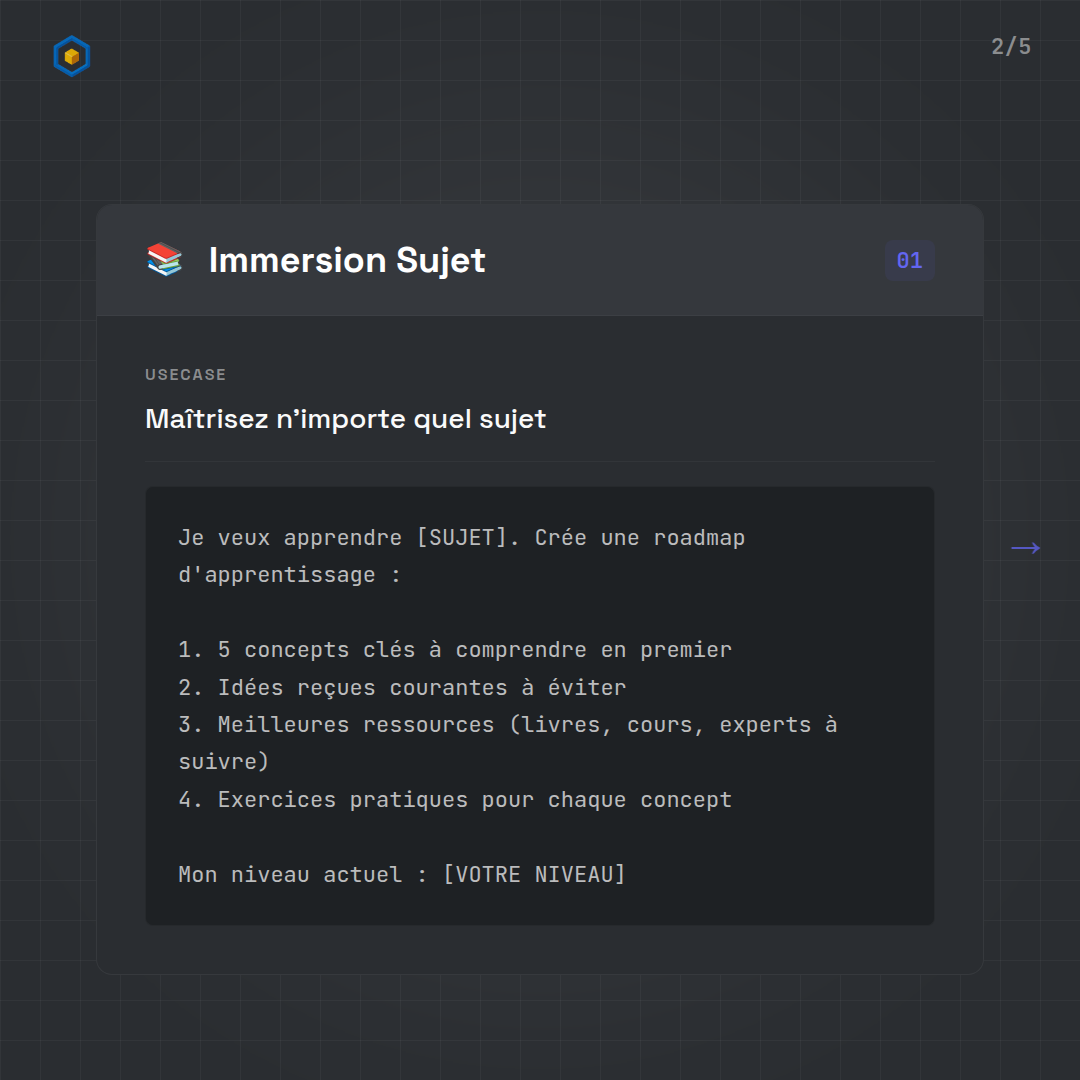Click the 01 number badge

point(909,261)
